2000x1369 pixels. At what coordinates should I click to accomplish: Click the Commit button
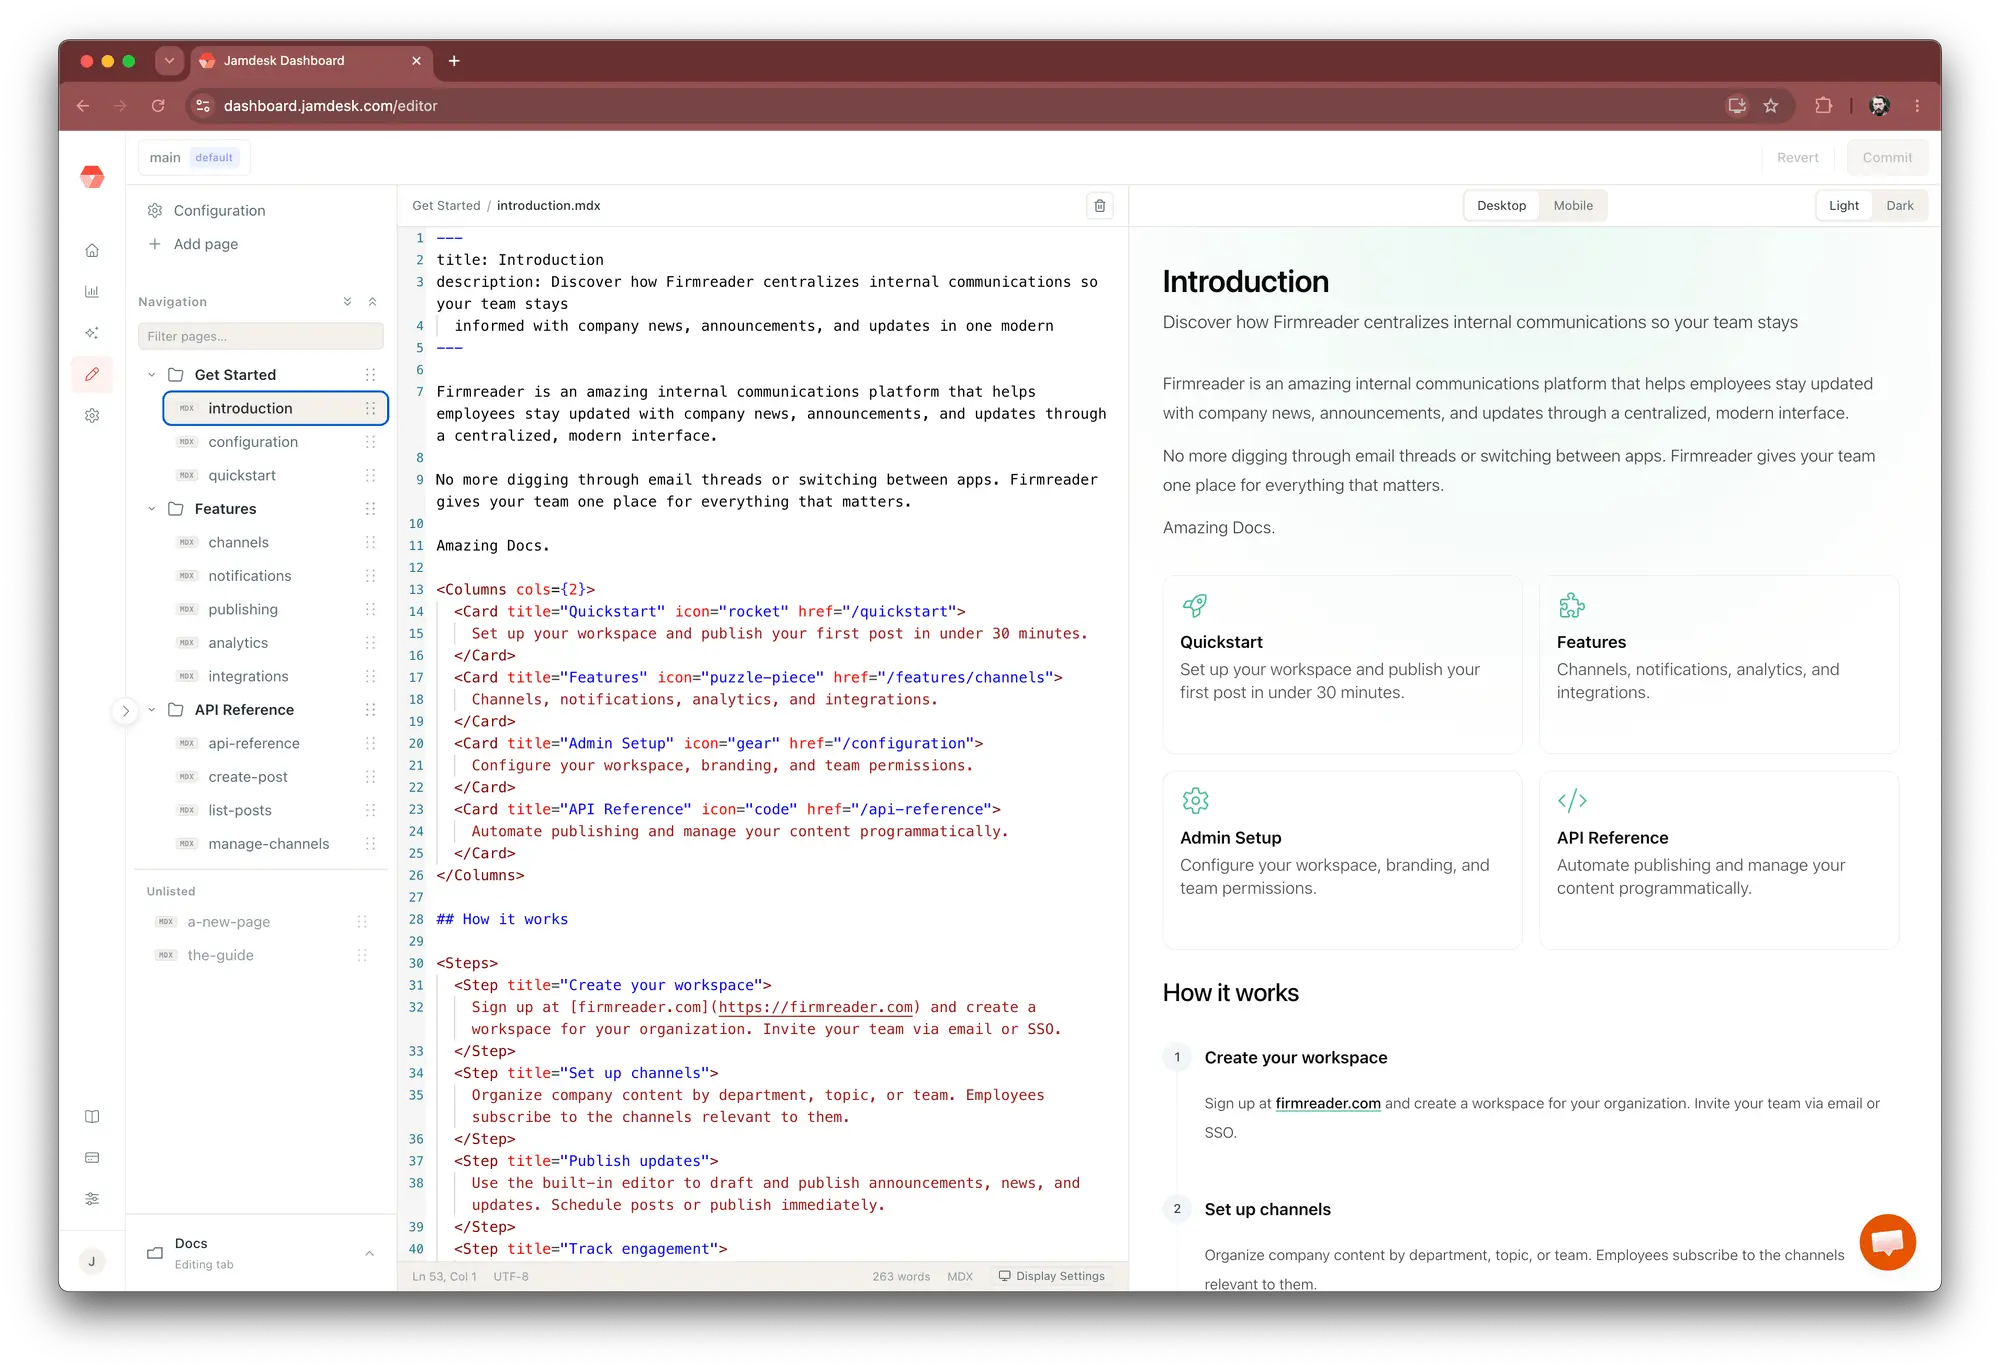coord(1887,157)
